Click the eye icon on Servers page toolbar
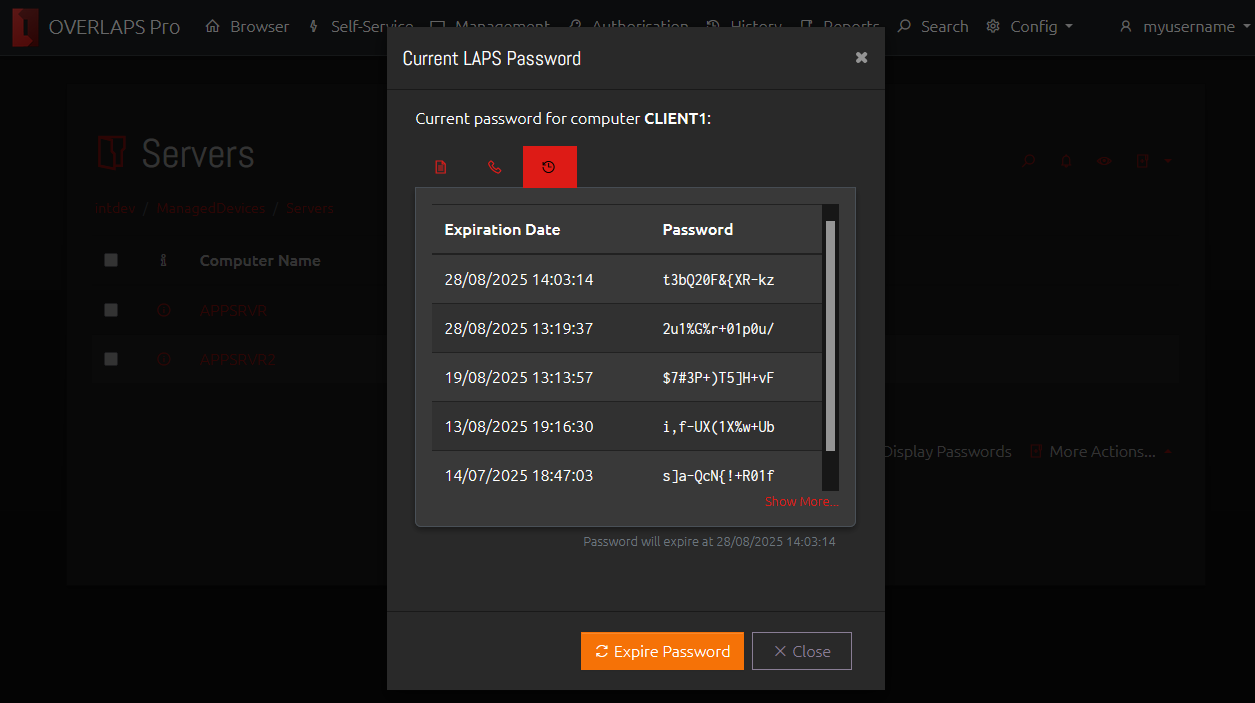The height and width of the screenshot is (703, 1255). pyautogui.click(x=1104, y=160)
